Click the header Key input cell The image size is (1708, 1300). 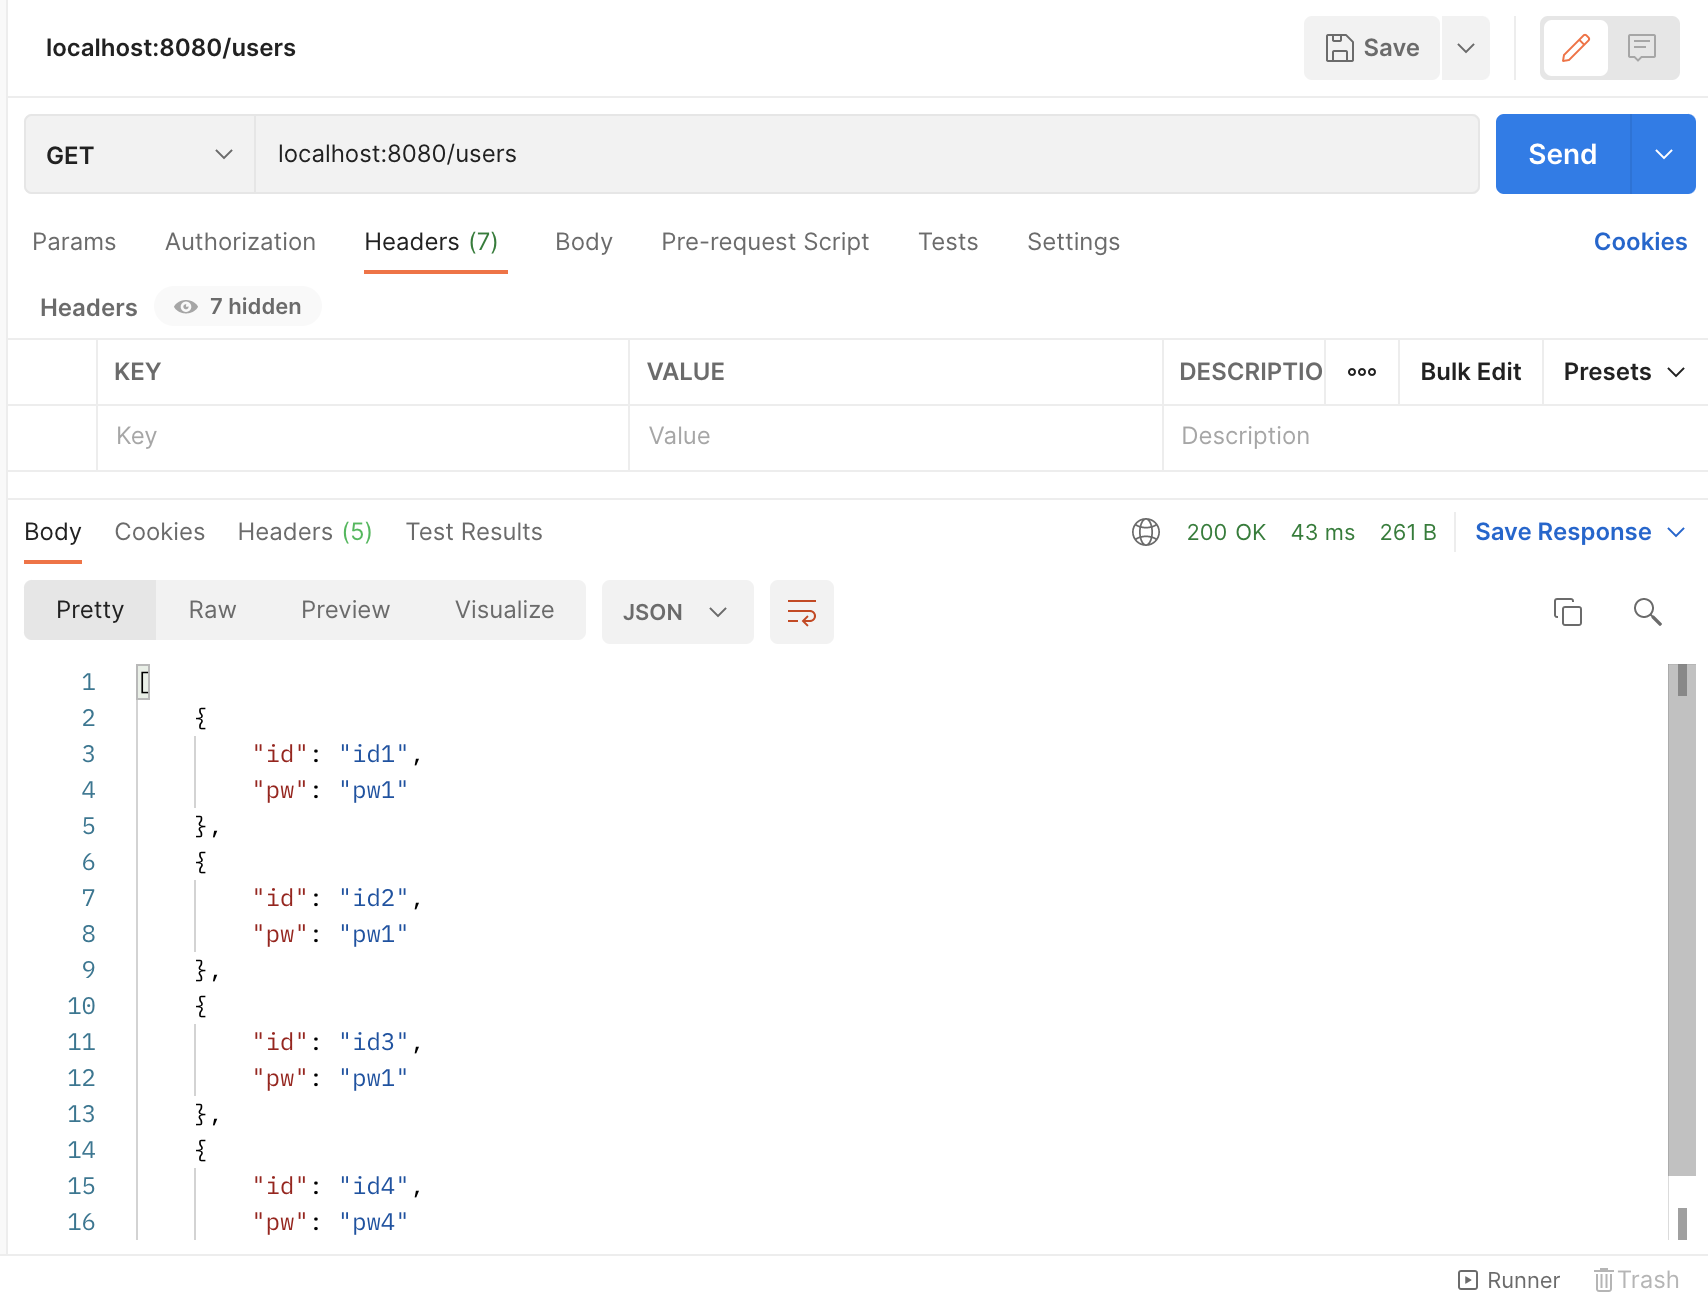point(363,437)
